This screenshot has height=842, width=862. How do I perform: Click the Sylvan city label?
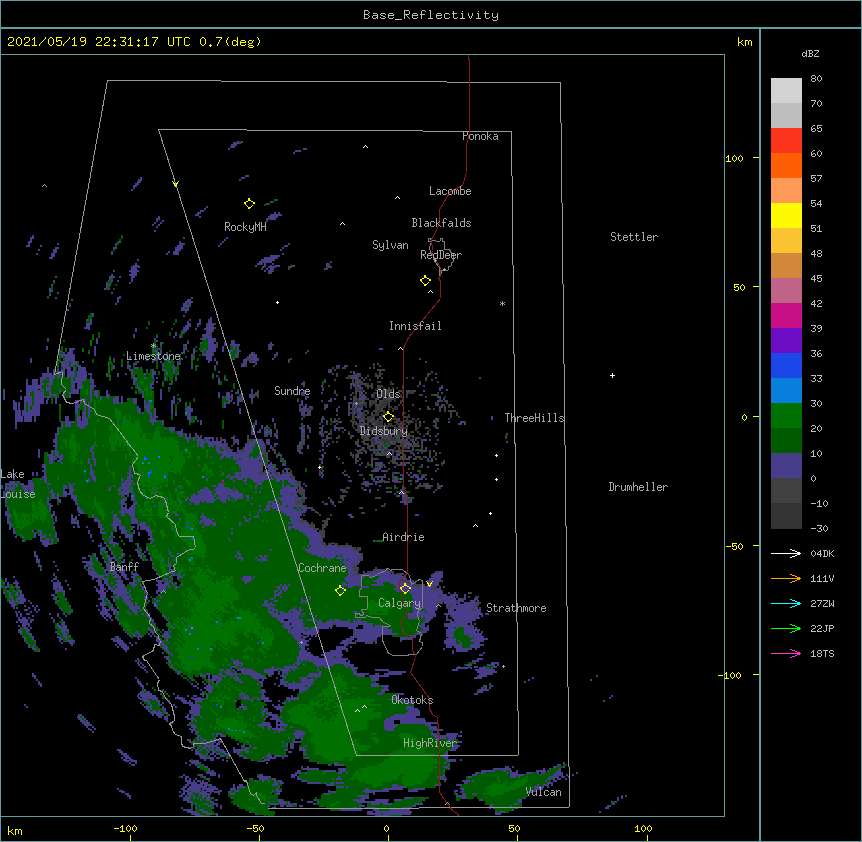coord(390,245)
